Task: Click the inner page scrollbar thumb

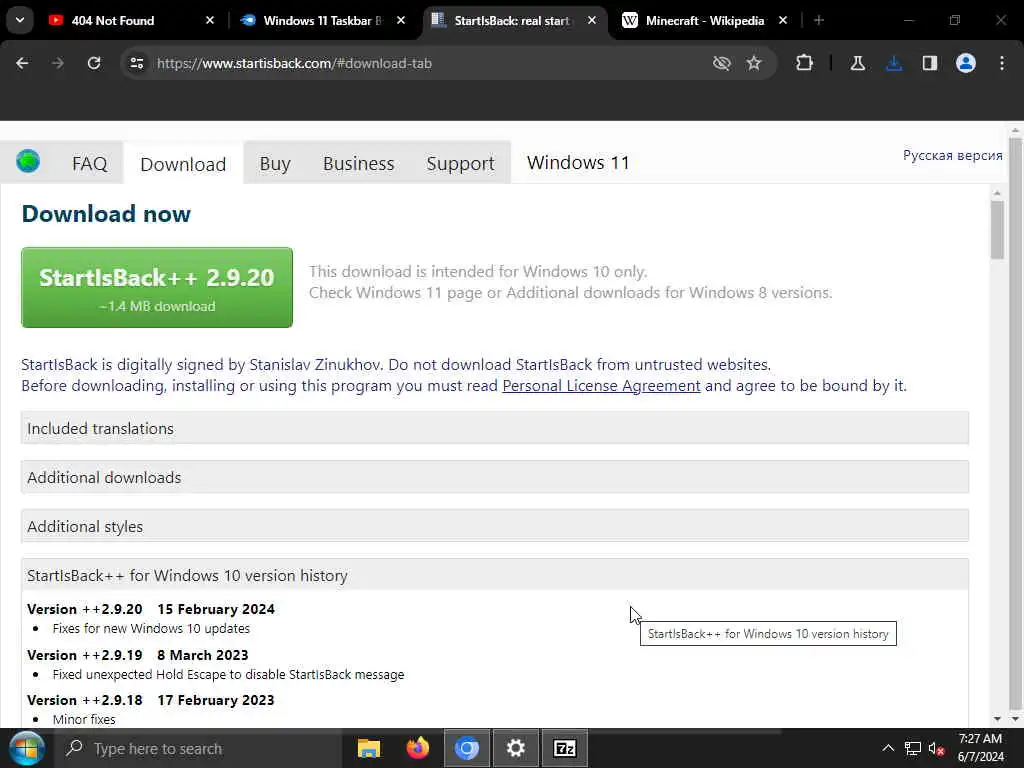Action: 997,230
